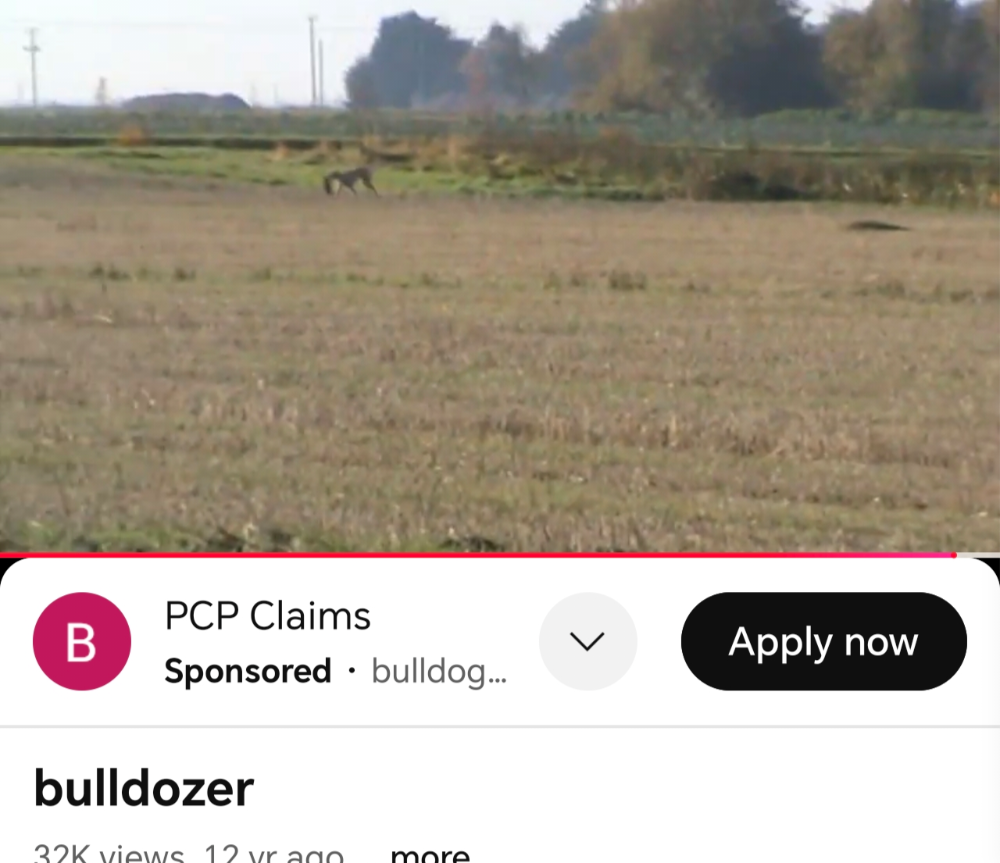The width and height of the screenshot is (1000, 863).
Task: Expand the ad details chevron
Action: coord(587,641)
